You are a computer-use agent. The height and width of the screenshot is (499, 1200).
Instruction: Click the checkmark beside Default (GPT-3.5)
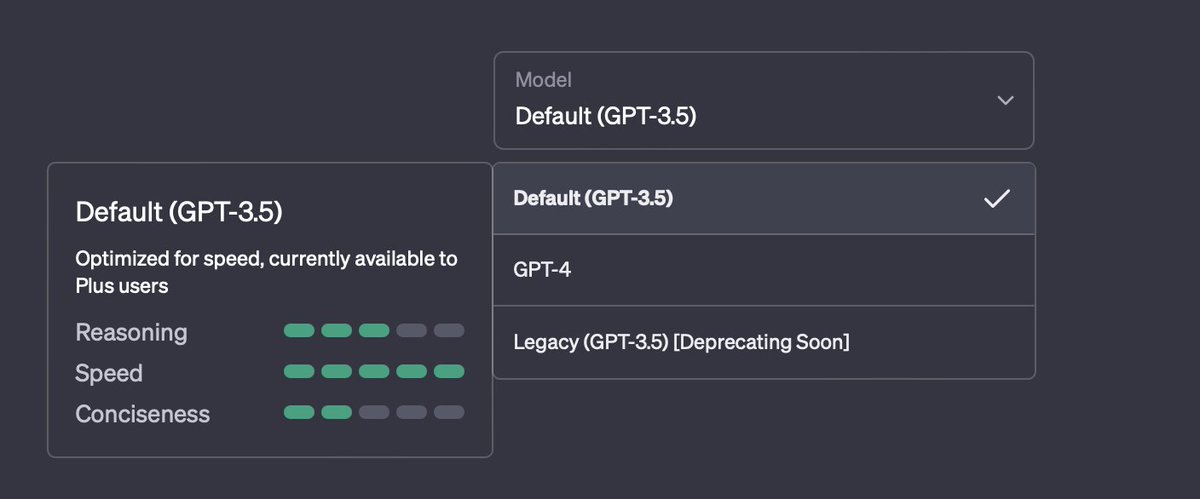click(x=997, y=198)
